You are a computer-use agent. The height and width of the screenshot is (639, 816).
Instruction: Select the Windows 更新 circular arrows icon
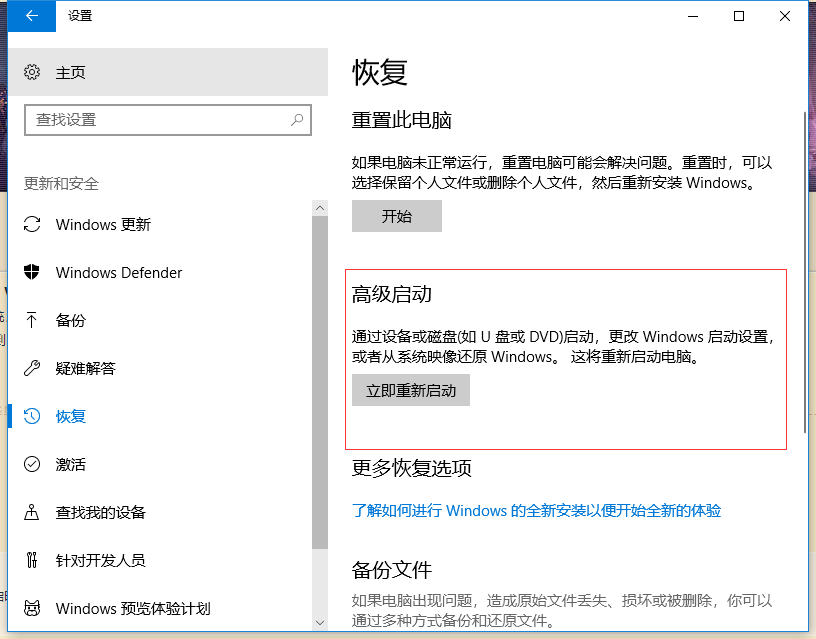click(x=32, y=224)
